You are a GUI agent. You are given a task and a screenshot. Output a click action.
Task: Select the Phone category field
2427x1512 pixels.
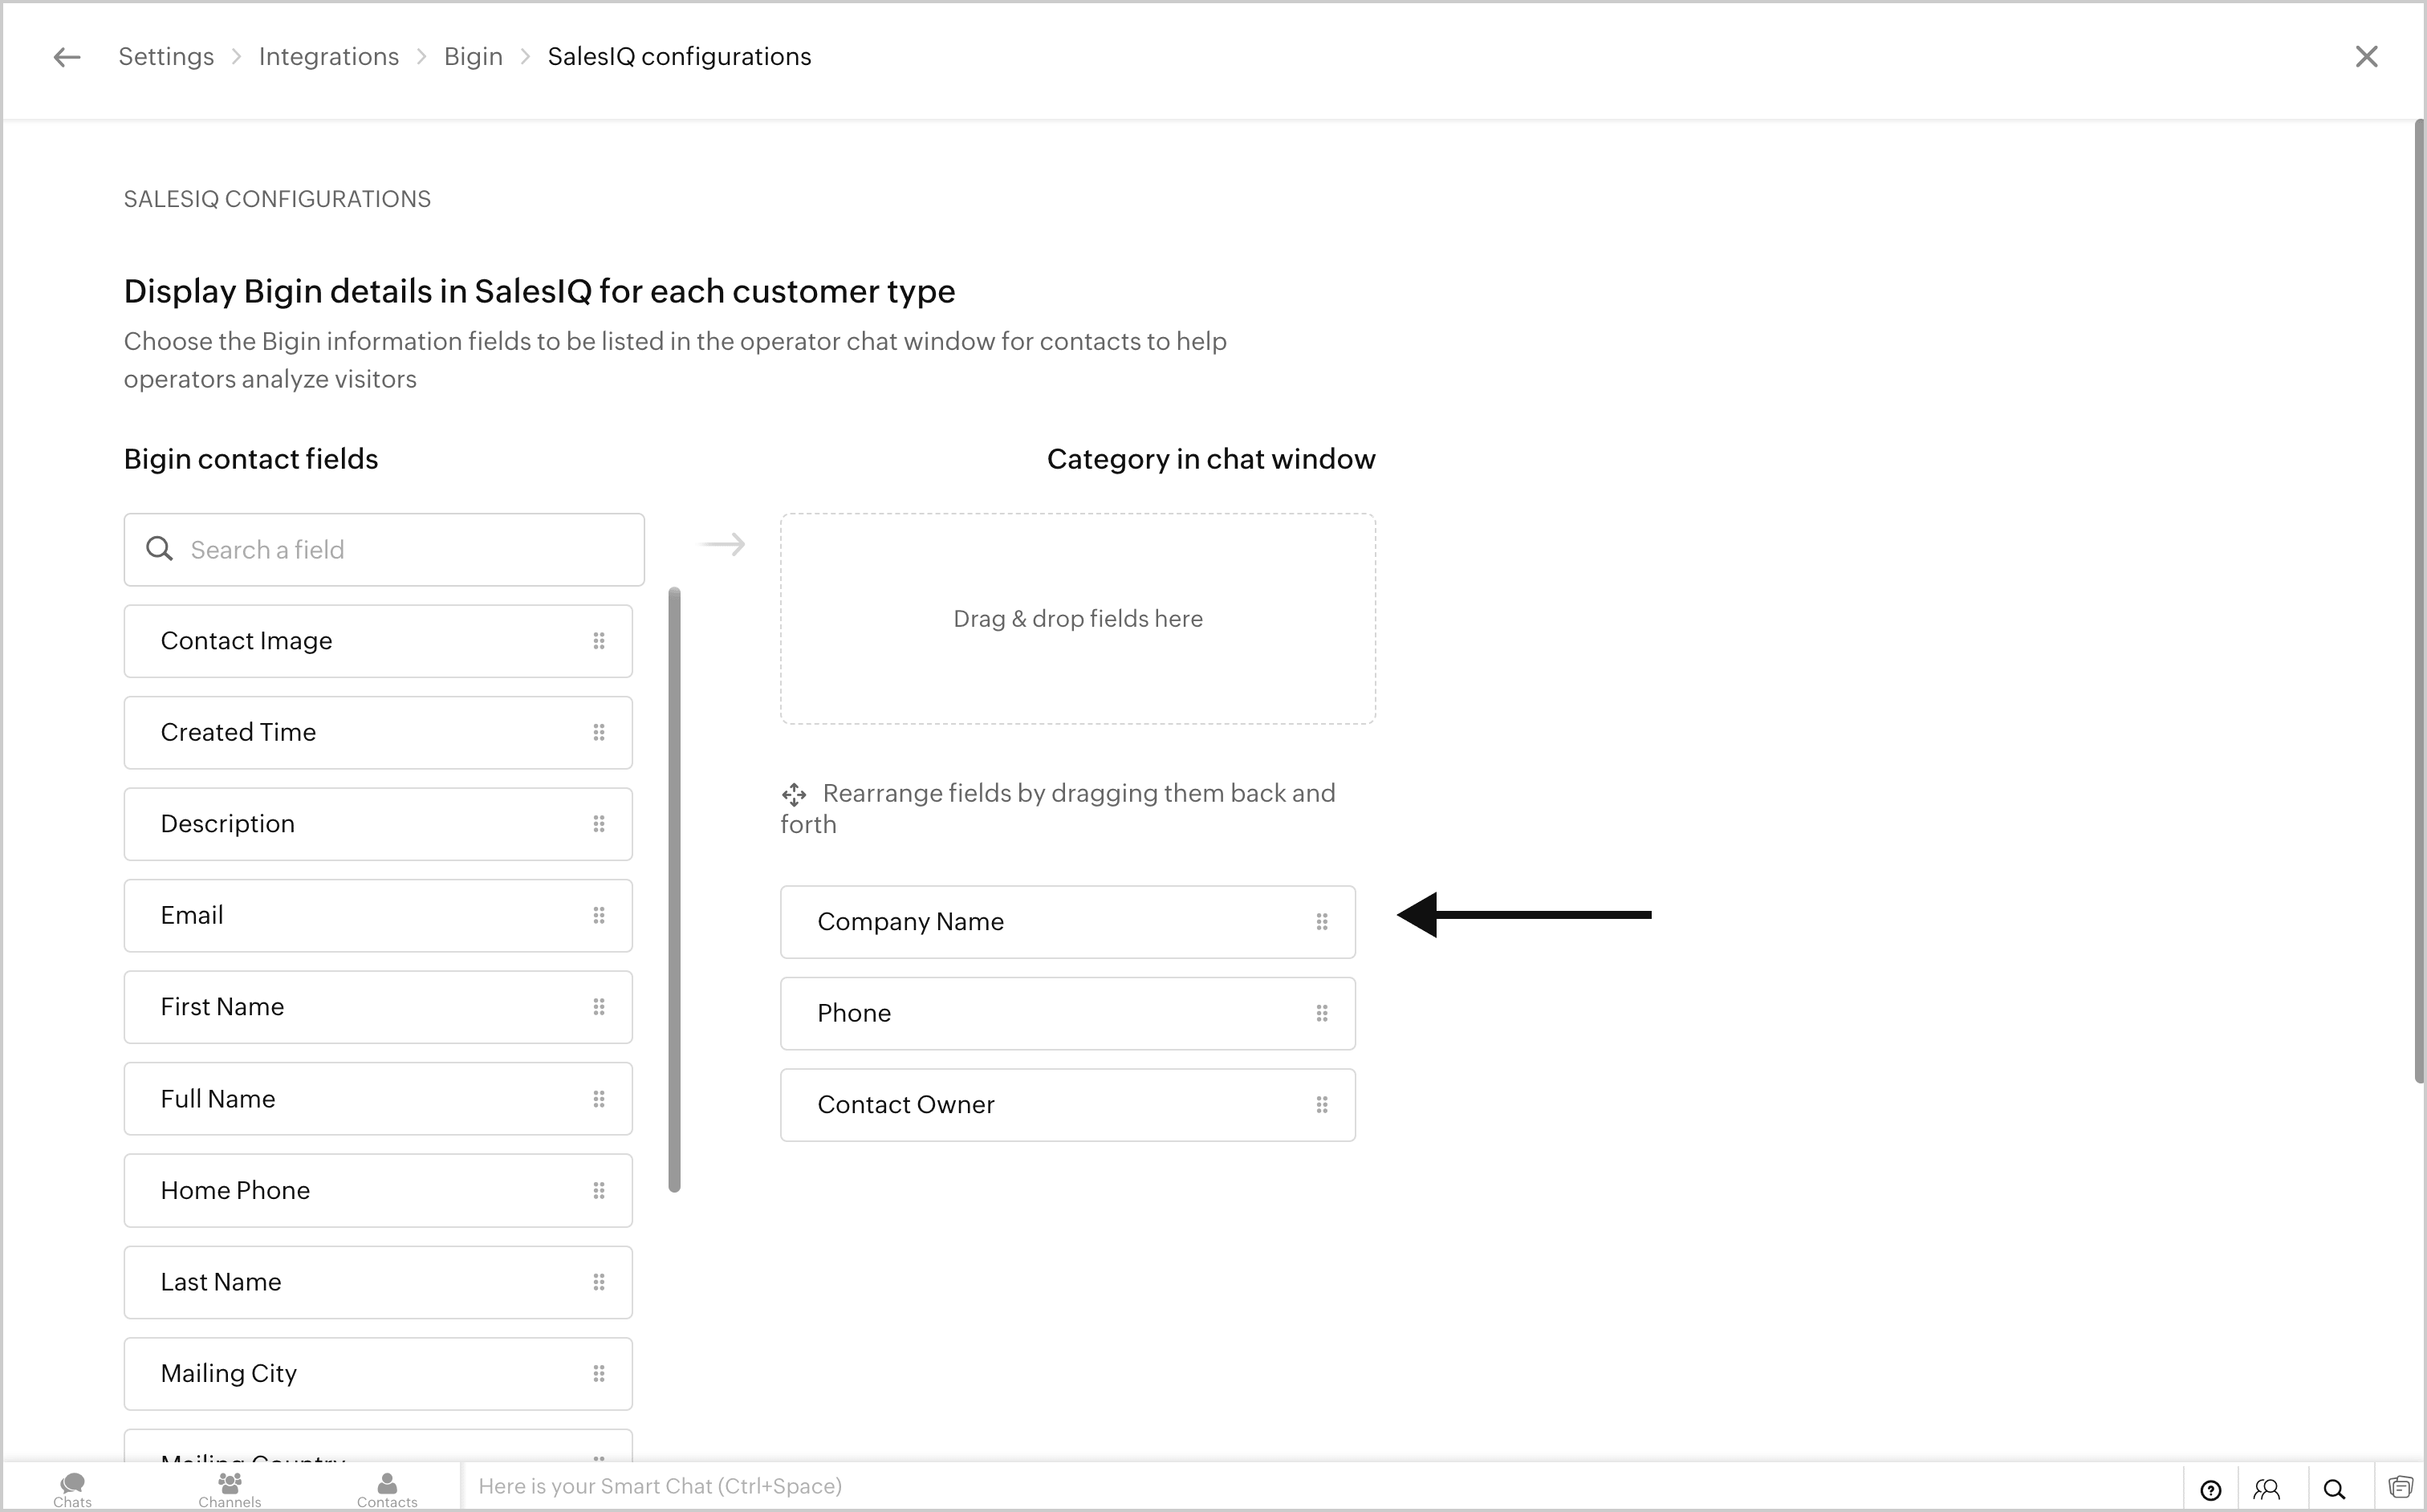pyautogui.click(x=1068, y=1014)
